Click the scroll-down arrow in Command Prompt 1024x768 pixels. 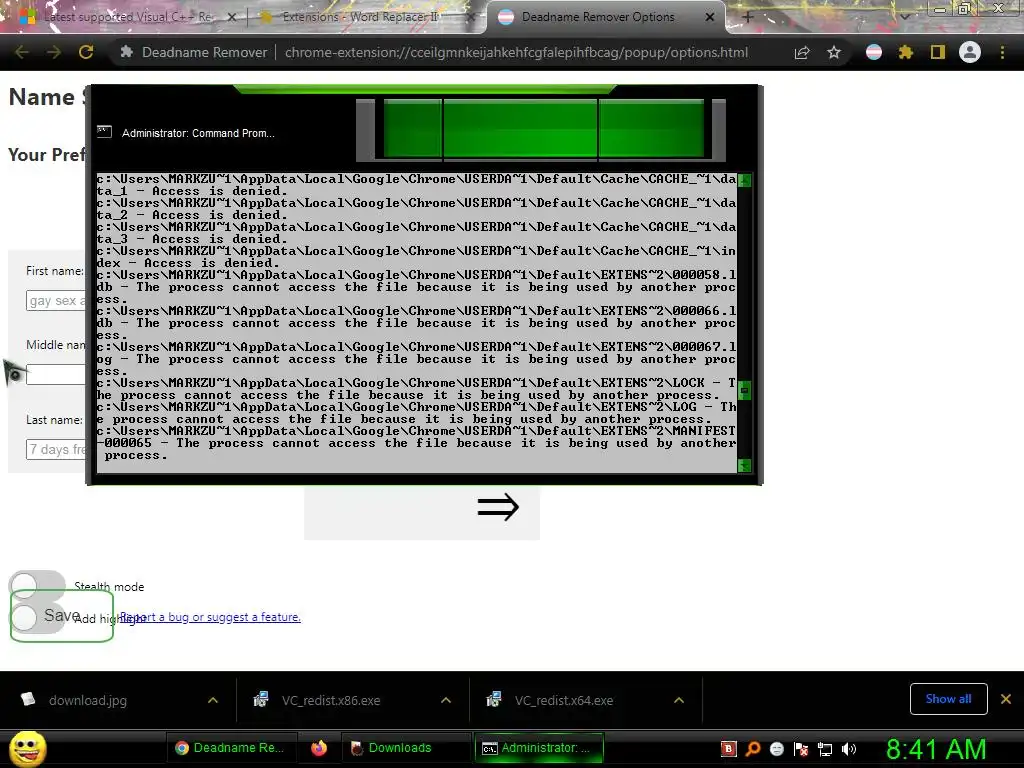[x=744, y=466]
